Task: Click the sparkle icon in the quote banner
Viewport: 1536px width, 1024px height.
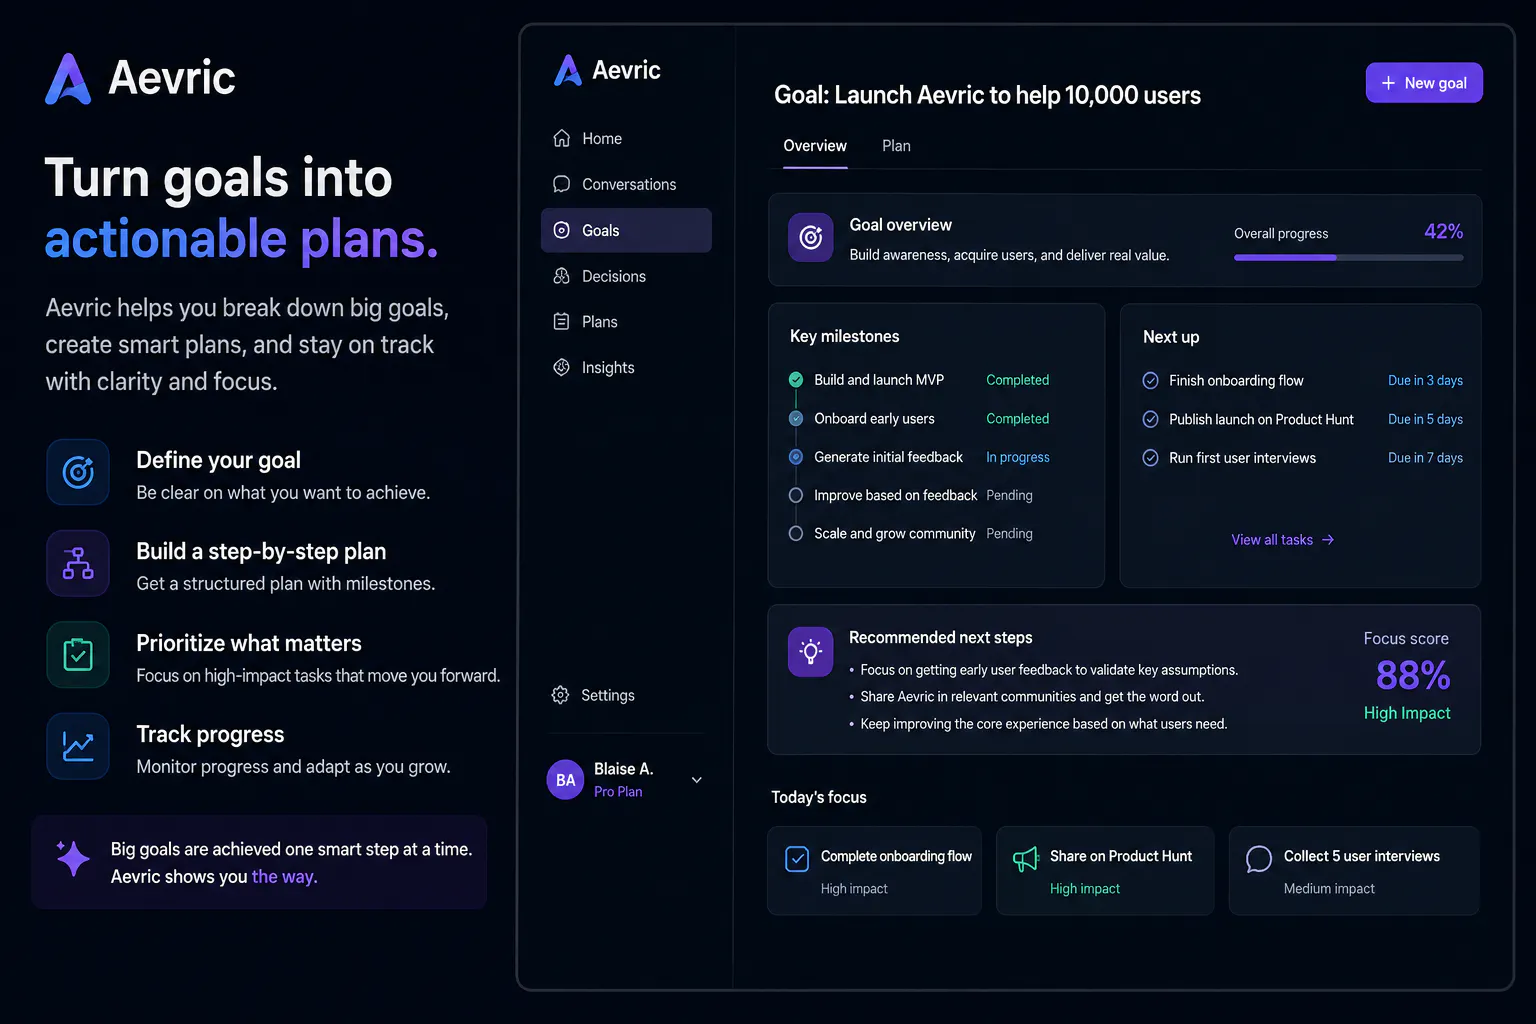Action: [73, 859]
